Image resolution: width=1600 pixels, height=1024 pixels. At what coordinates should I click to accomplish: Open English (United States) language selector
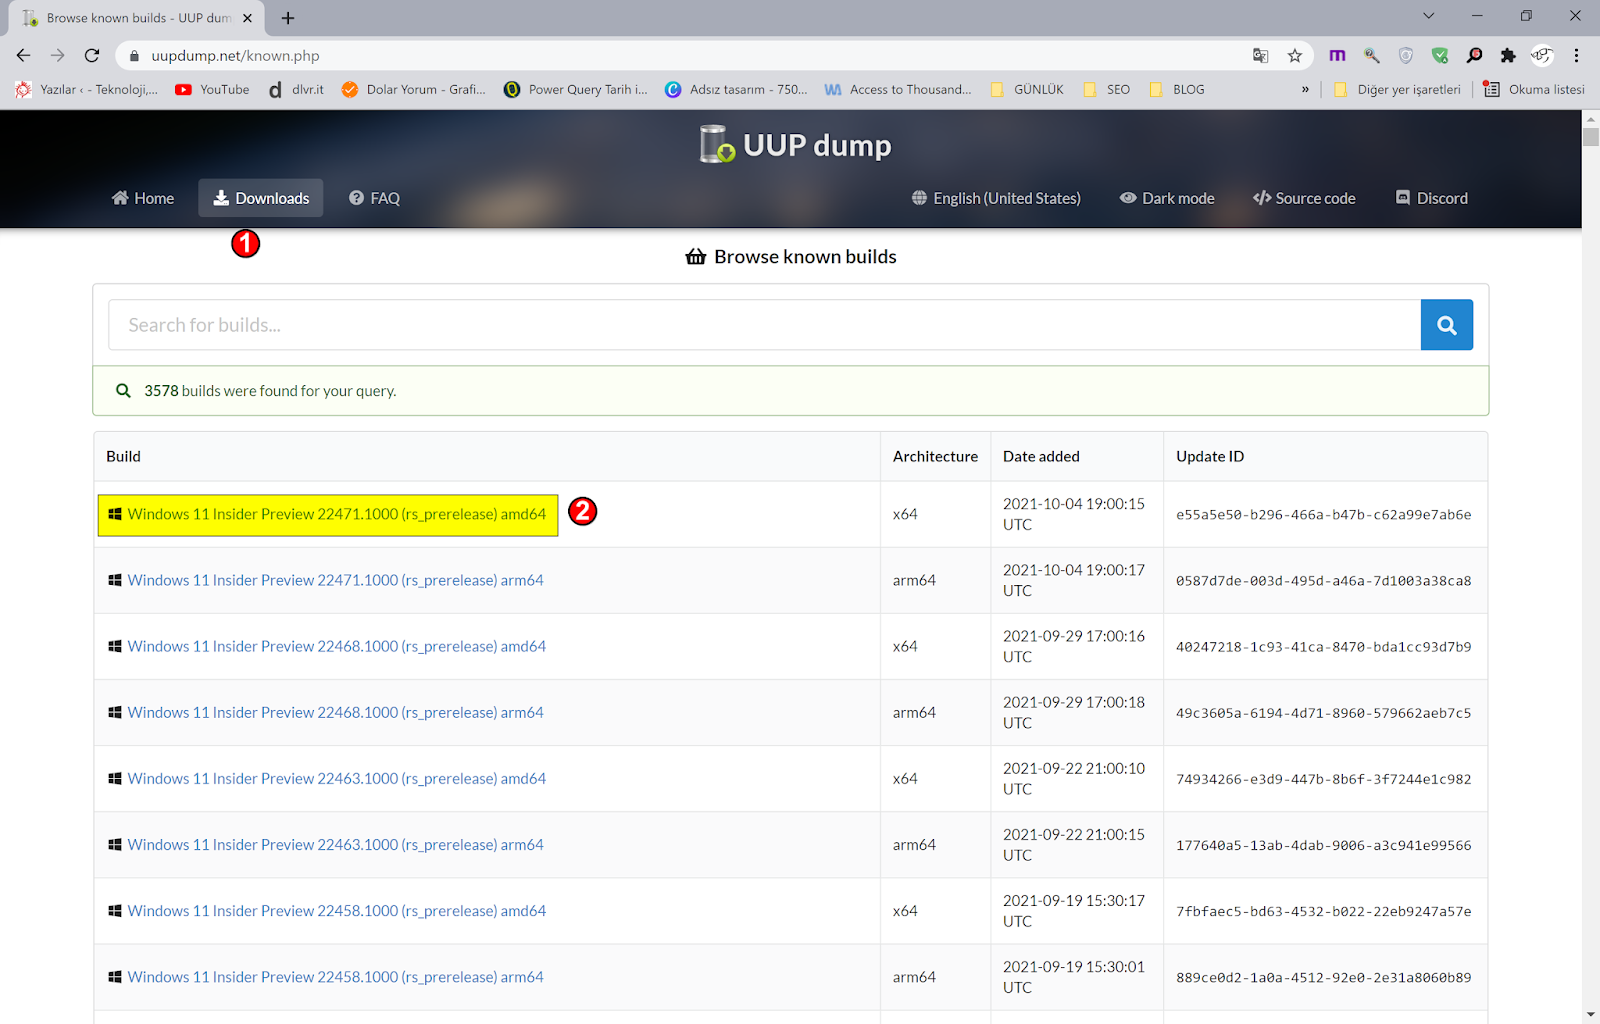pos(996,198)
